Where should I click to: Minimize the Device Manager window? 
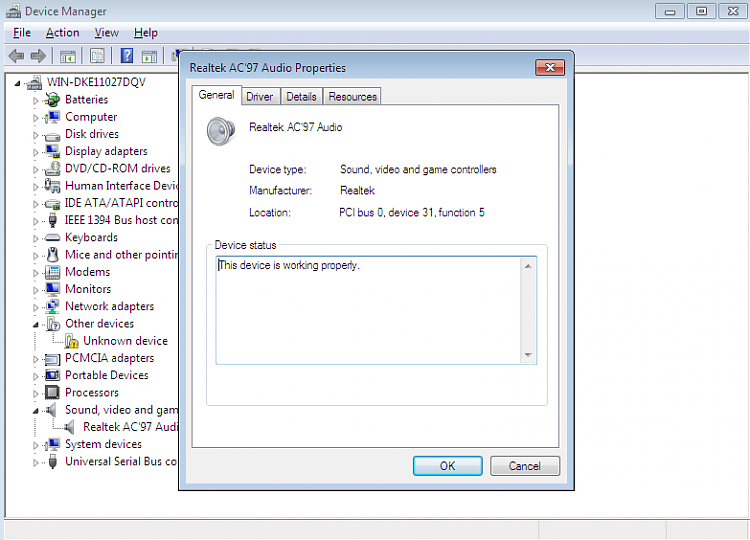click(670, 11)
